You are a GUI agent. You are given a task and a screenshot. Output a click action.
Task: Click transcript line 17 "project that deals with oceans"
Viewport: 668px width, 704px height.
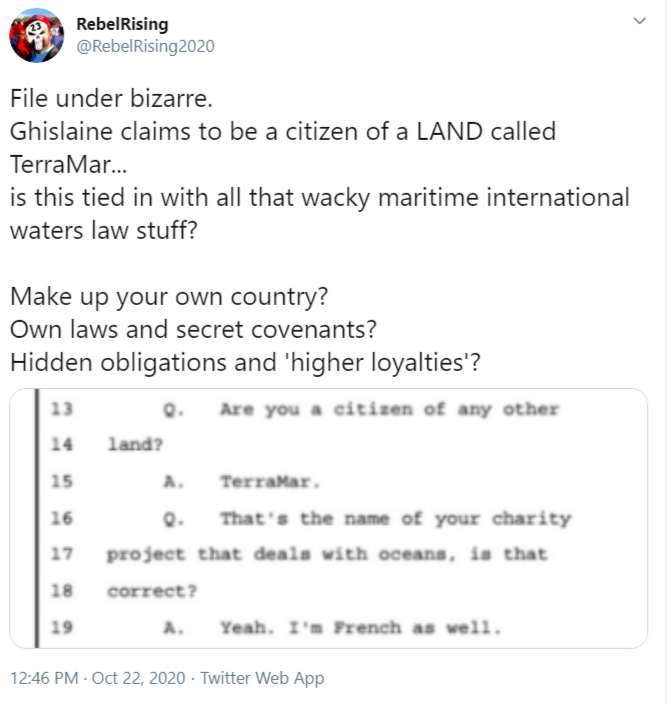point(328,555)
